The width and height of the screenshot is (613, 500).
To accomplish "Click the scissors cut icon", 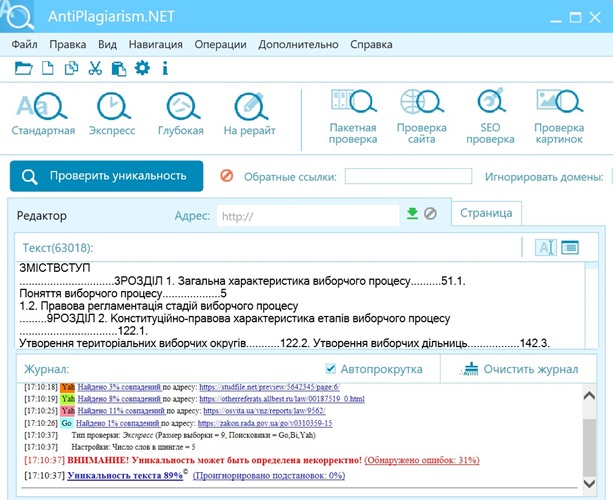I will [95, 68].
